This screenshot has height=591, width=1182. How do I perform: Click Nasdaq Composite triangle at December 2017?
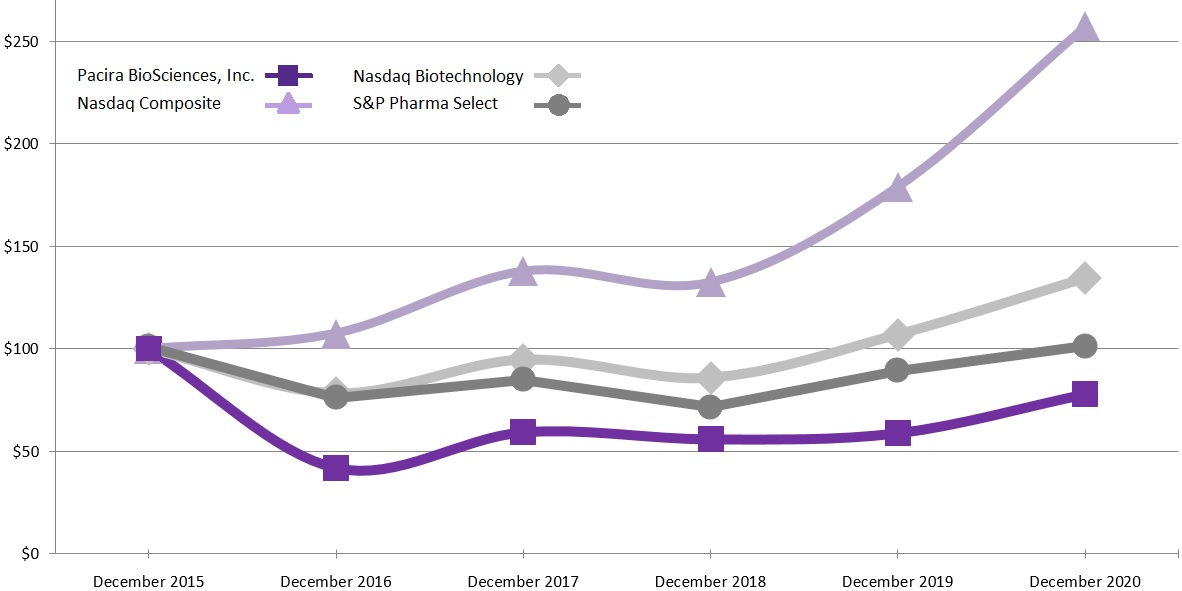523,272
